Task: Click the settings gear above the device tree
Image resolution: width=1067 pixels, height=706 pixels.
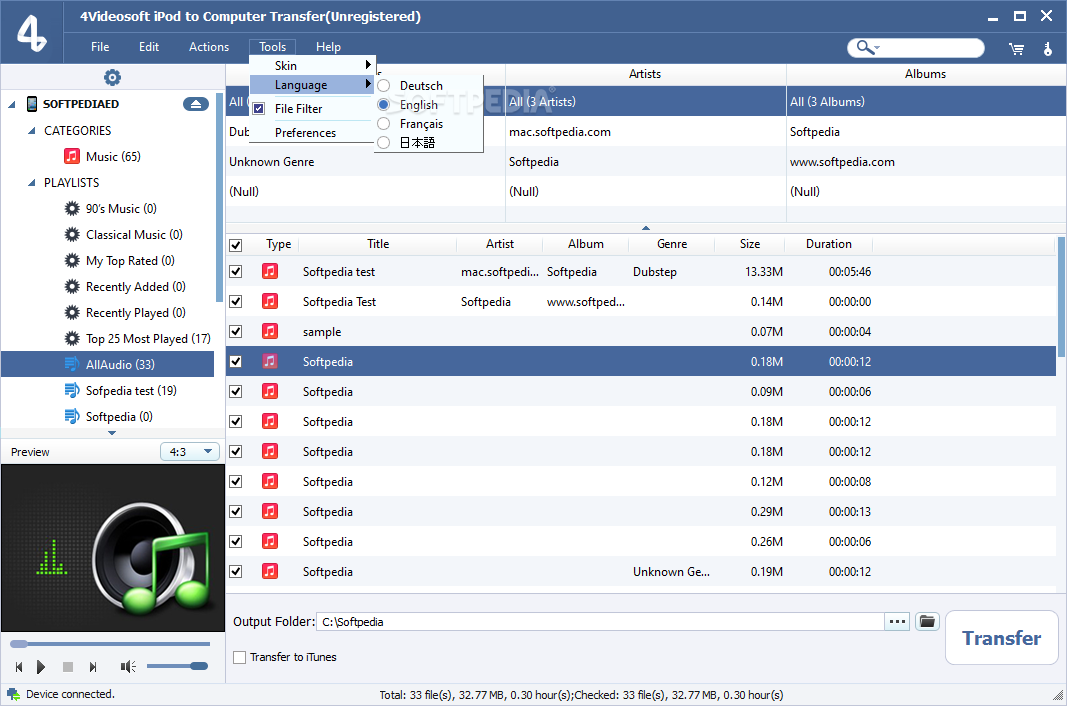Action: (x=112, y=77)
